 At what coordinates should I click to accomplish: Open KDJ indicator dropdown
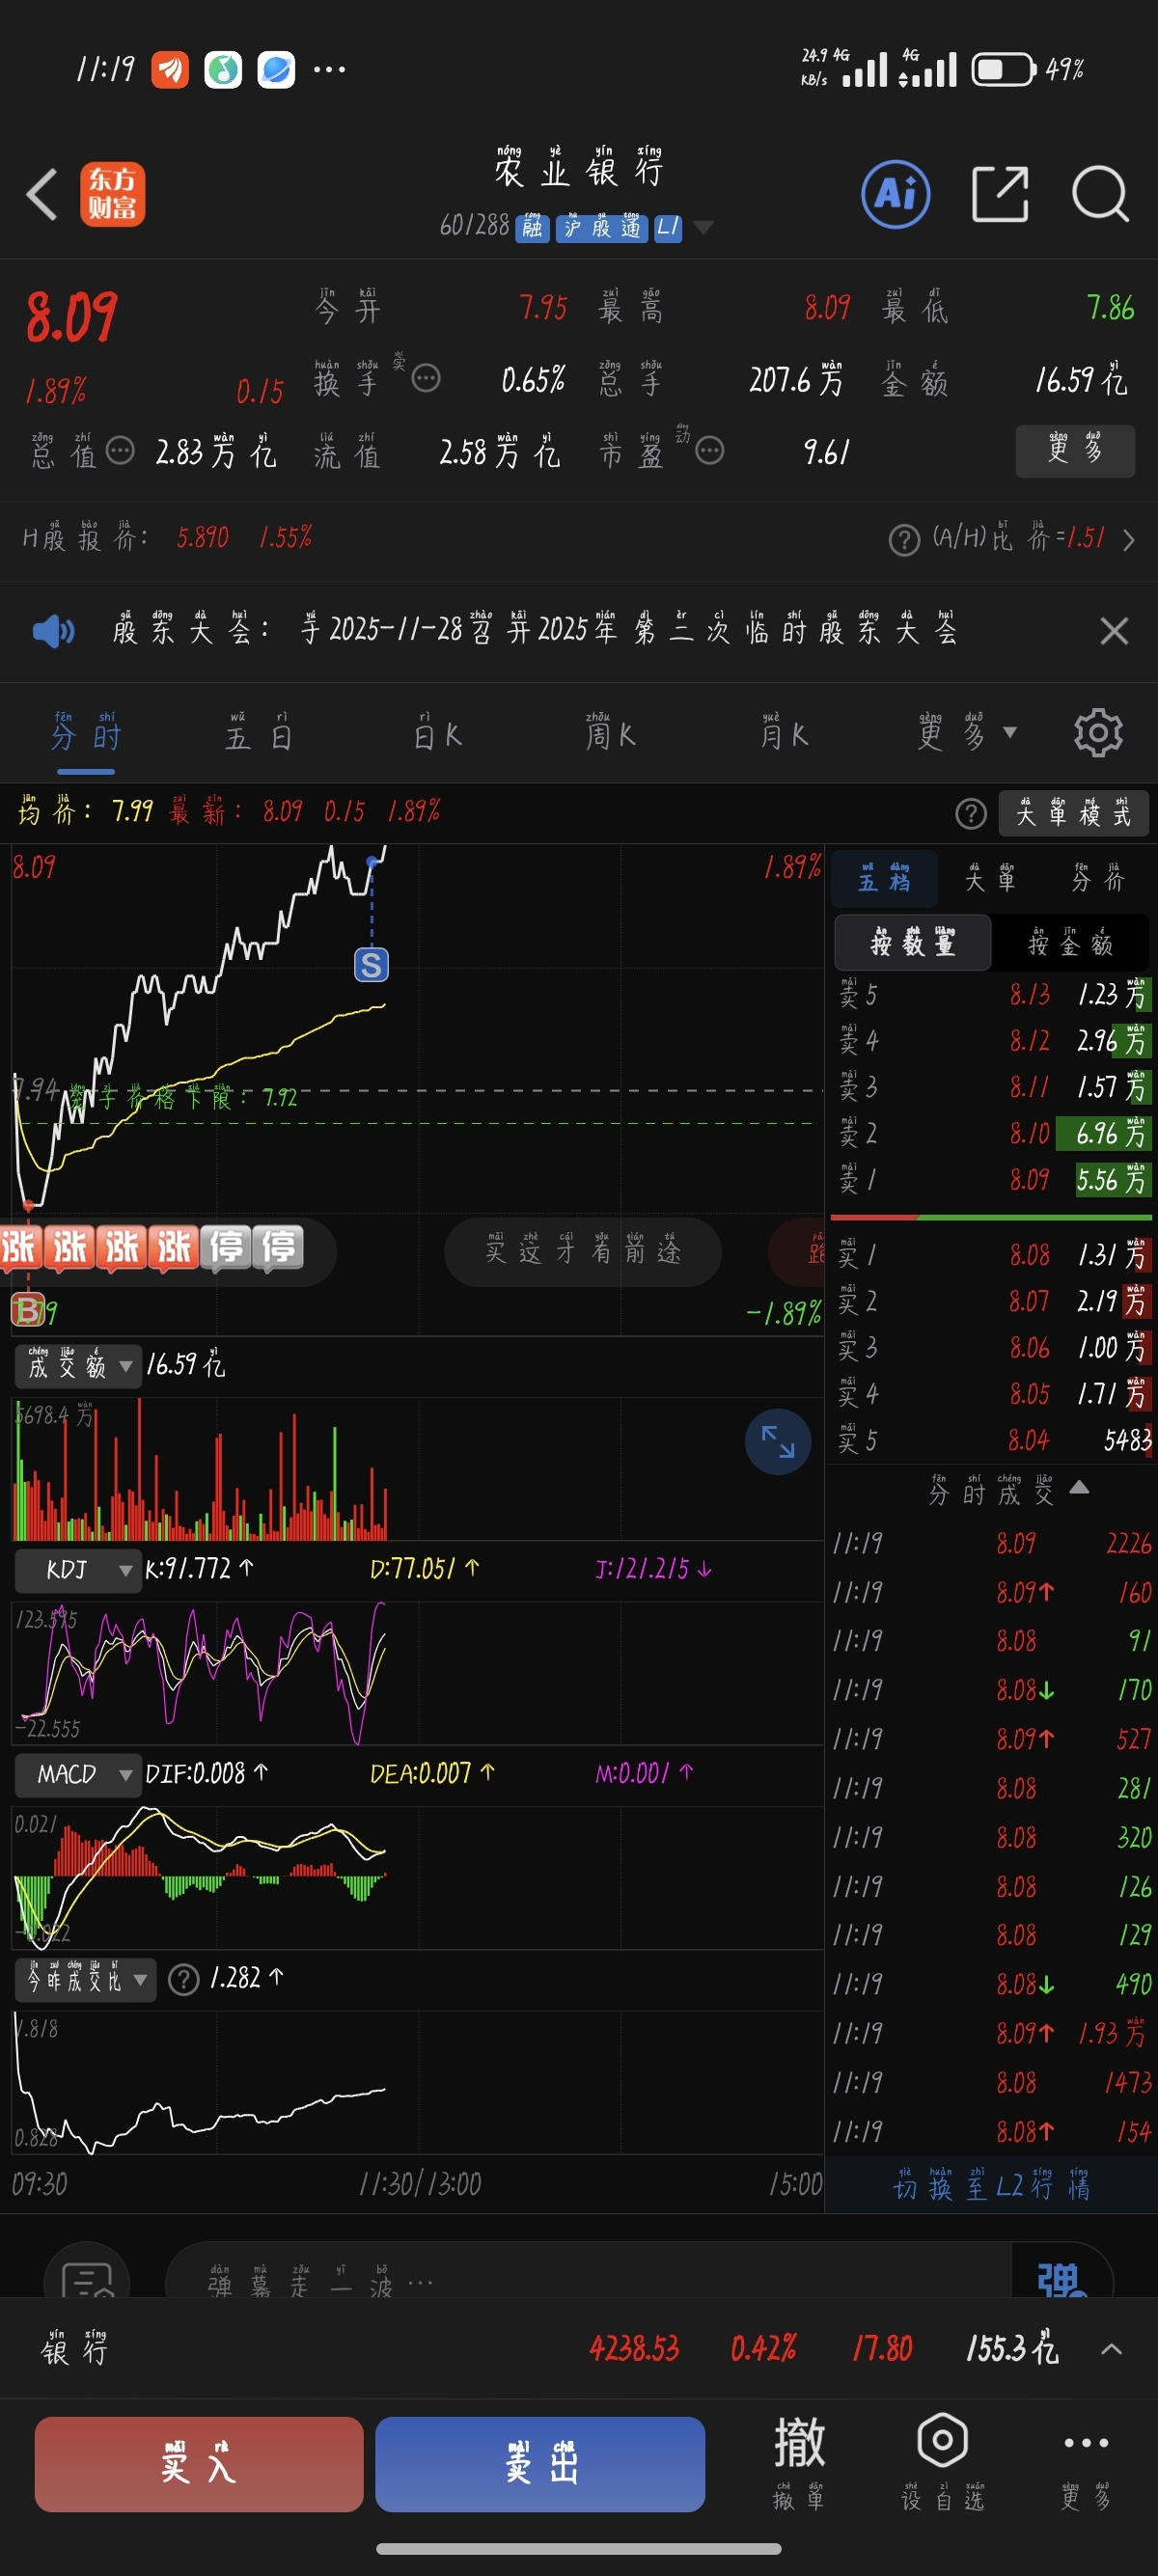(77, 1570)
